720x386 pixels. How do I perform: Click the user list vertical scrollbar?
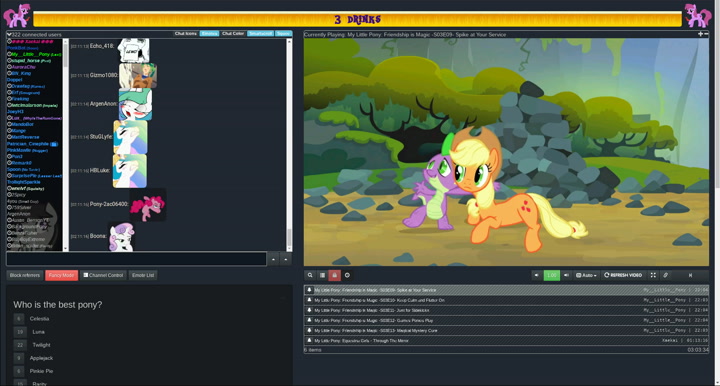pos(66,145)
